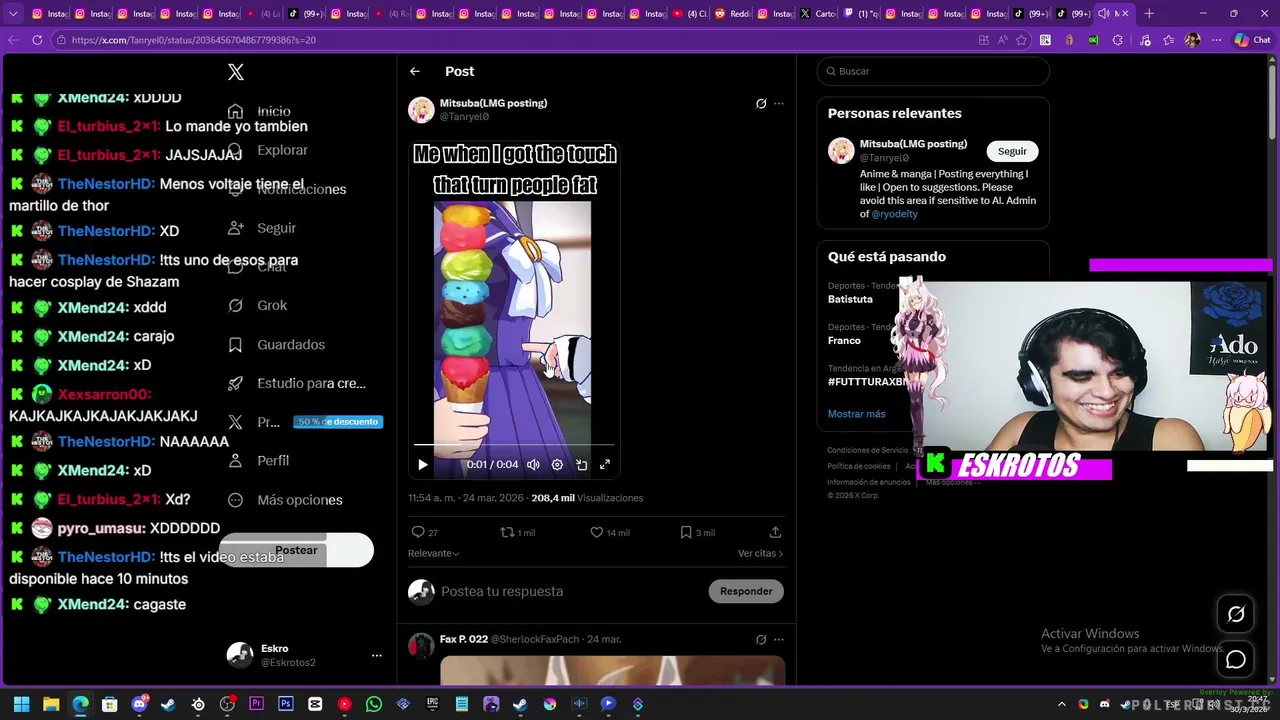Viewport: 1280px width, 720px height.
Task: Click the Responder button
Action: coord(746,591)
